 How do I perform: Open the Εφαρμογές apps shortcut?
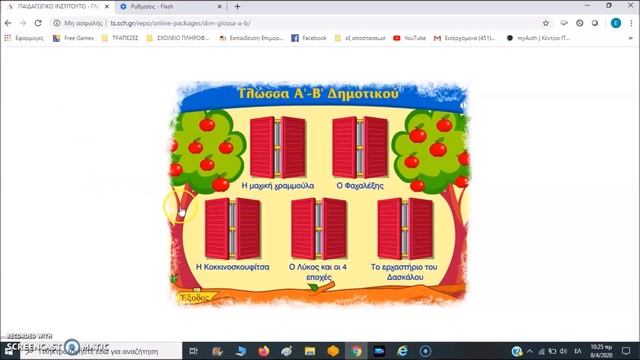[x=24, y=38]
